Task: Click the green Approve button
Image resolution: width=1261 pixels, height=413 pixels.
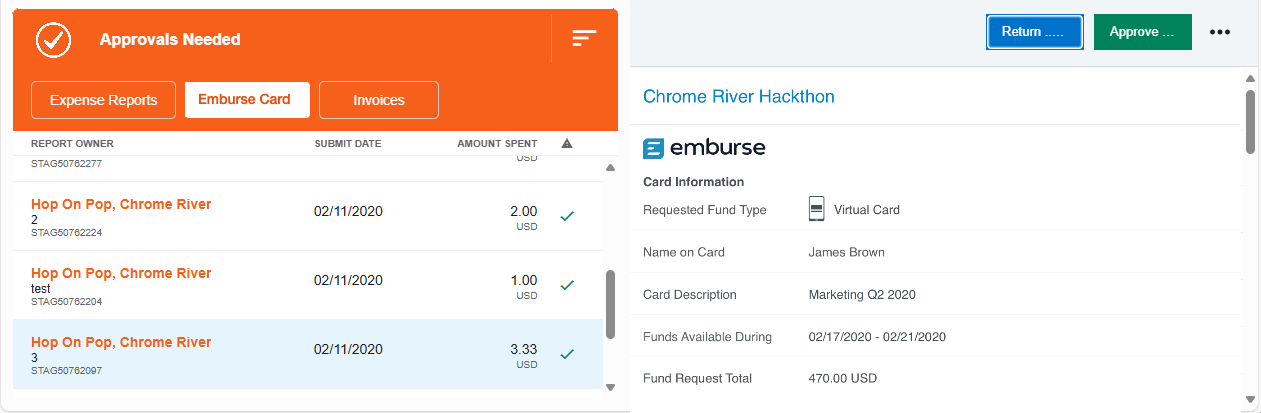Action: point(1143,32)
